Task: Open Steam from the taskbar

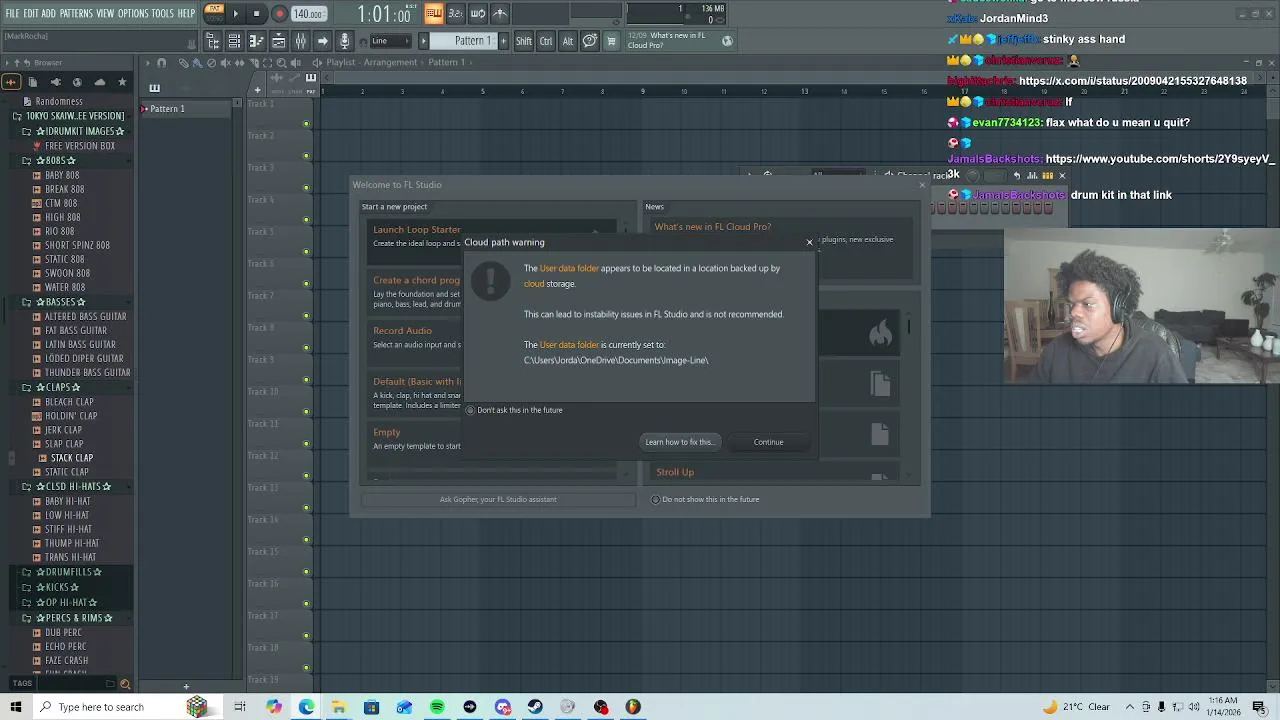Action: click(x=535, y=707)
